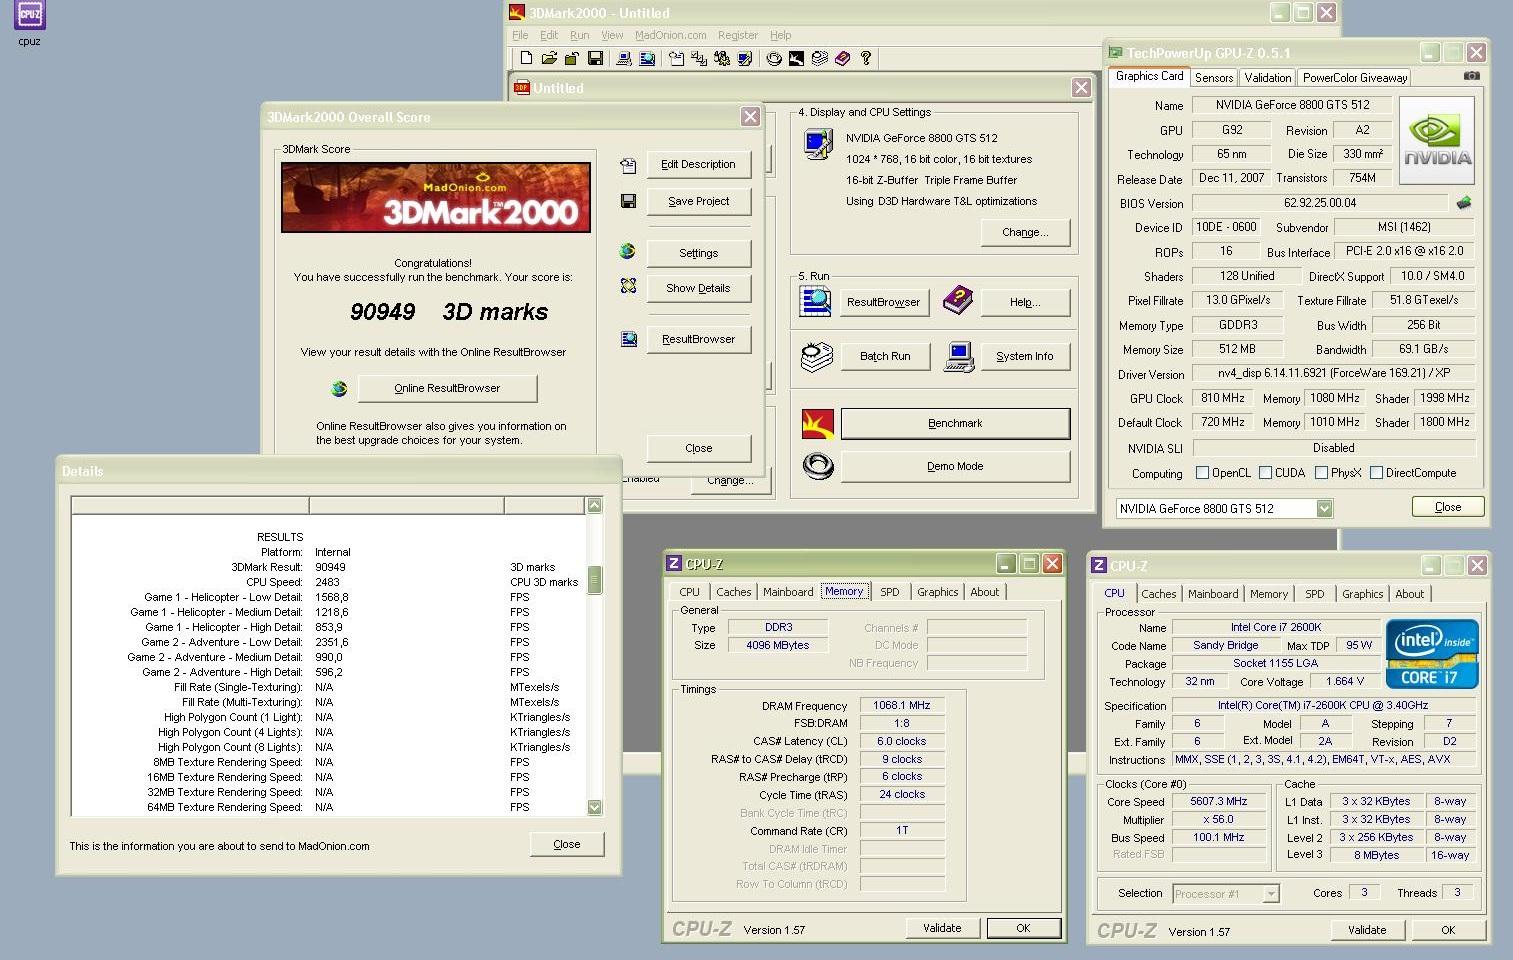Screen dimensions: 1513x960
Task: Click the test selection checkmarks toolbar icon
Action: tap(699, 58)
